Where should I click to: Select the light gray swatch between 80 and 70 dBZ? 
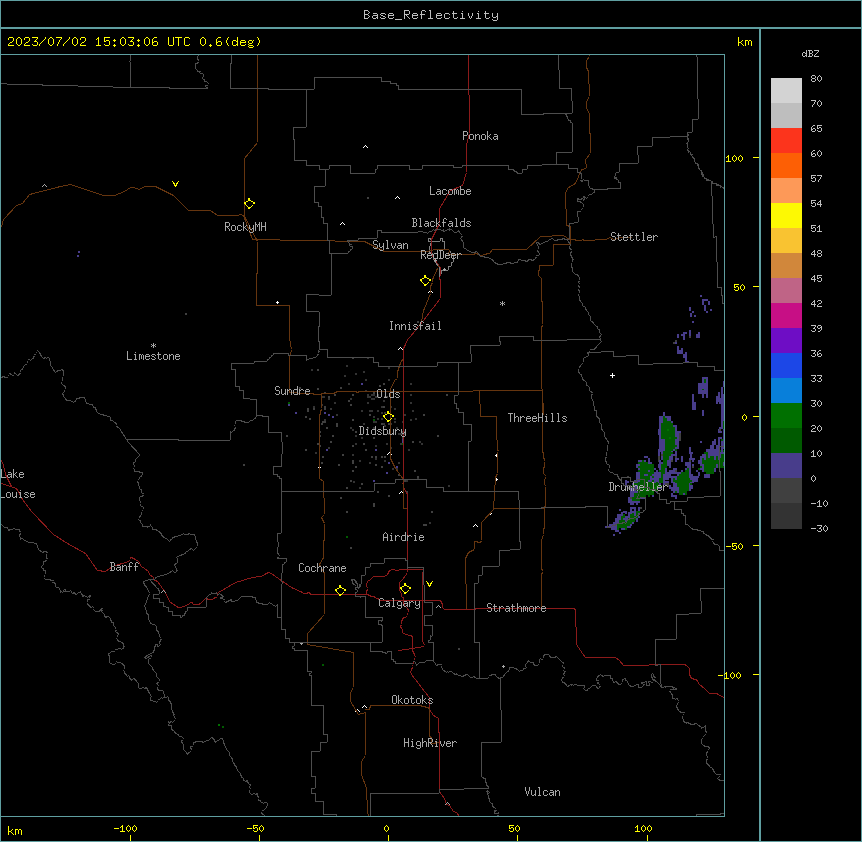(786, 91)
